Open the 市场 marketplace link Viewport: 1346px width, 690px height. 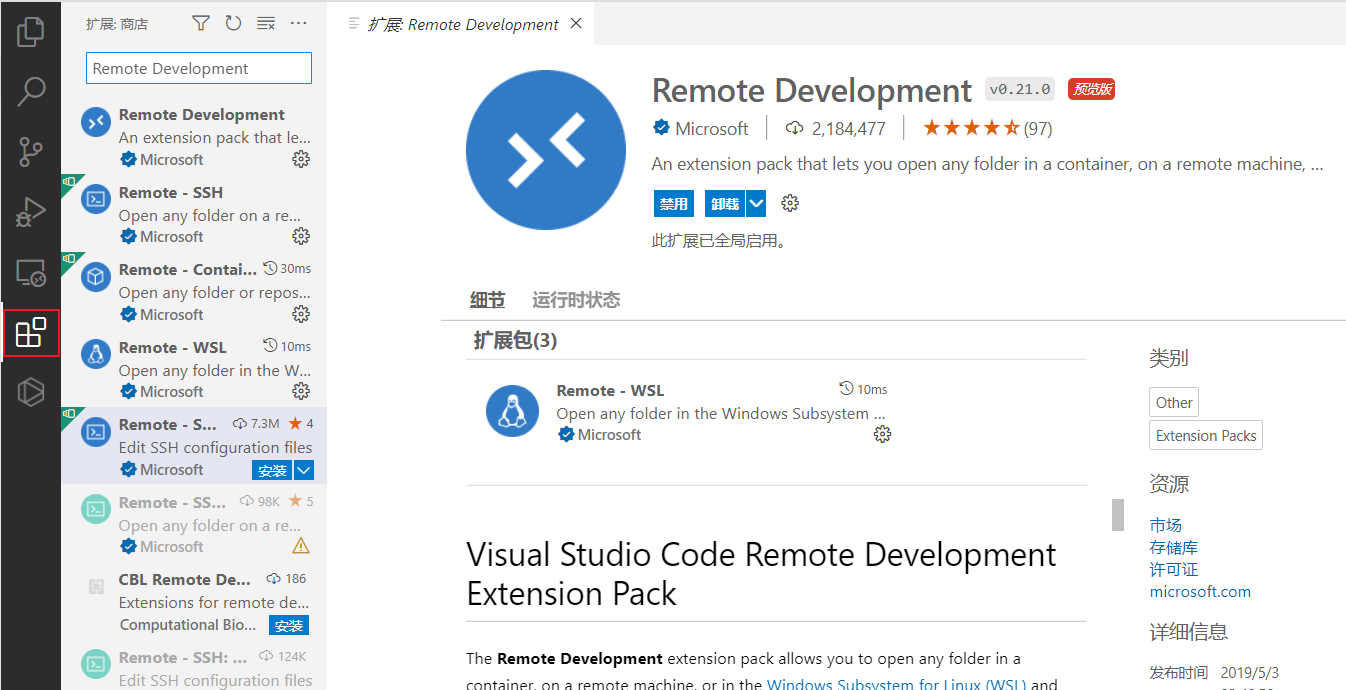(x=1166, y=525)
